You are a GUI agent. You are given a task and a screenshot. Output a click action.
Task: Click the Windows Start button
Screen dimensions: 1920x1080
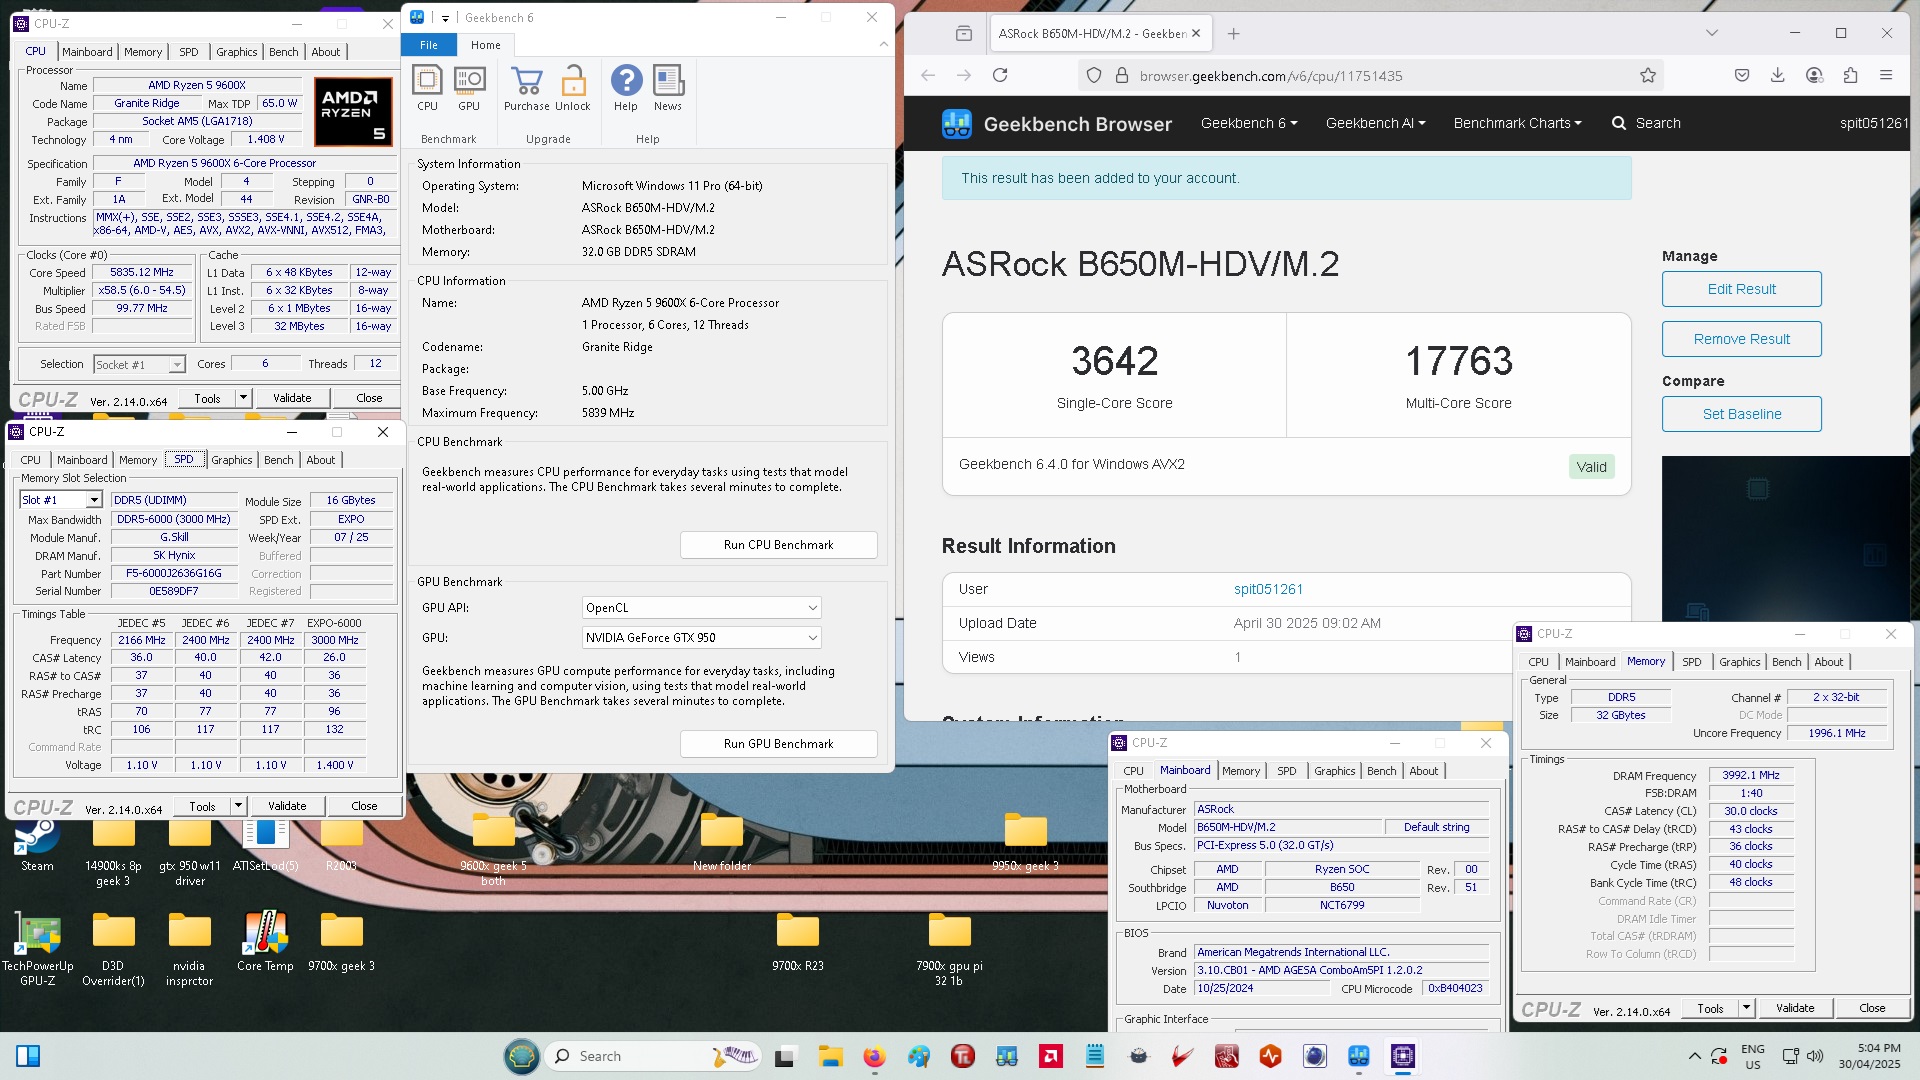pyautogui.click(x=28, y=1056)
